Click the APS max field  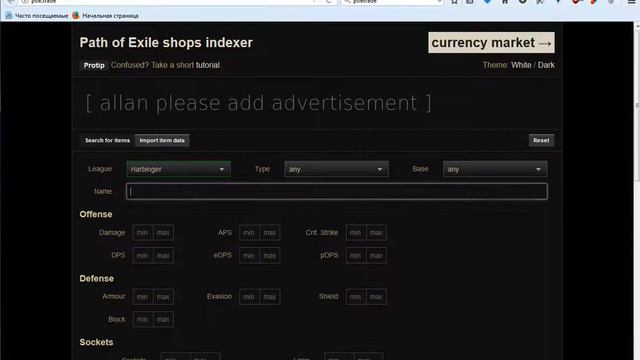click(x=270, y=233)
